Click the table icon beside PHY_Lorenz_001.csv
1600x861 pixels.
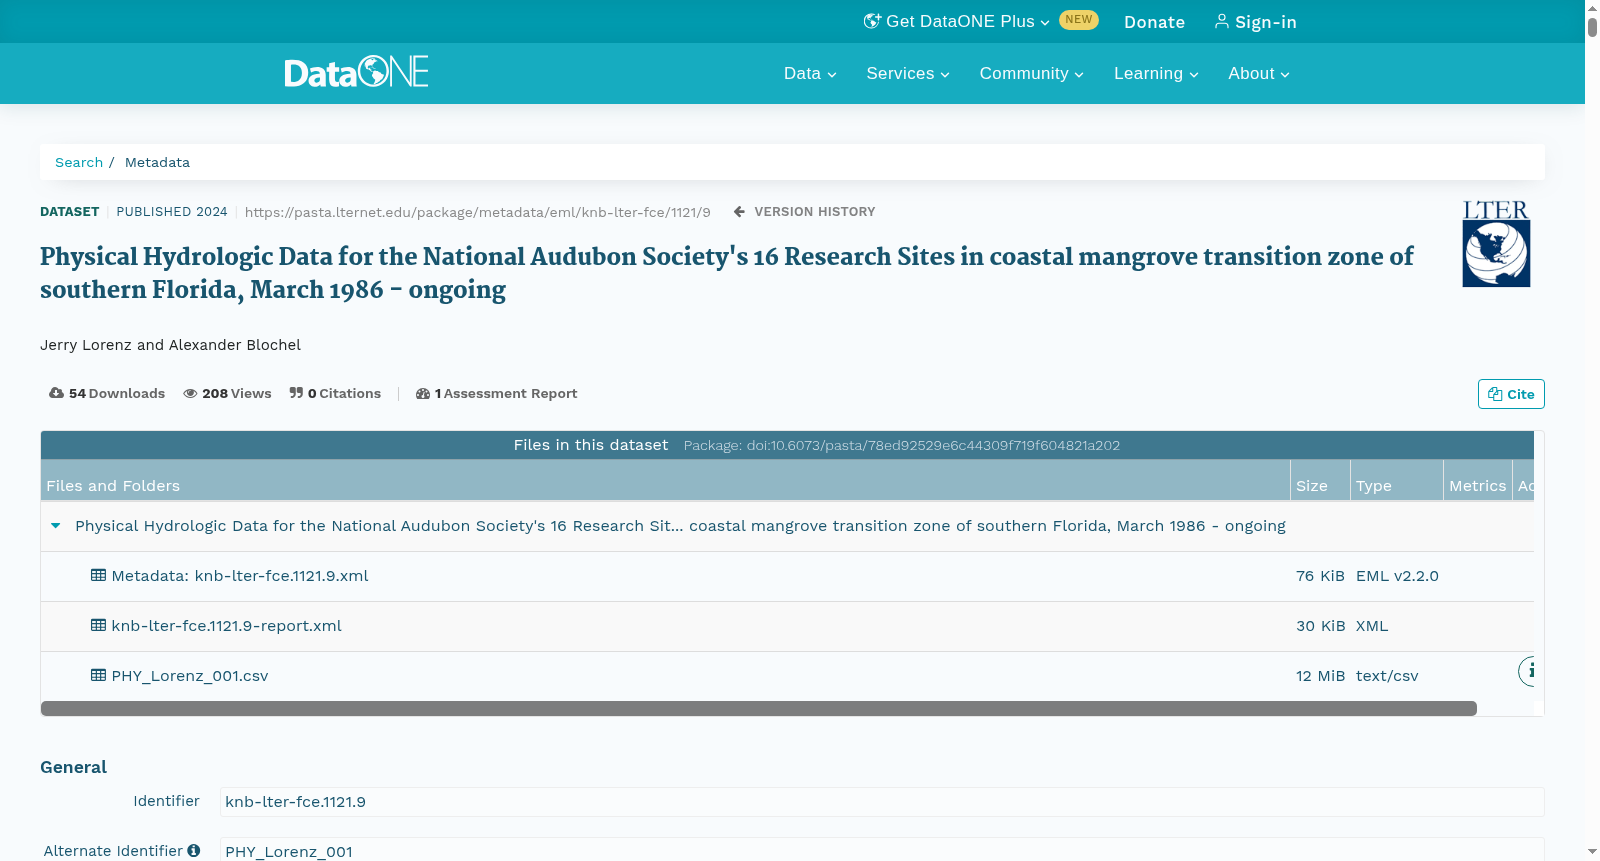pos(98,675)
